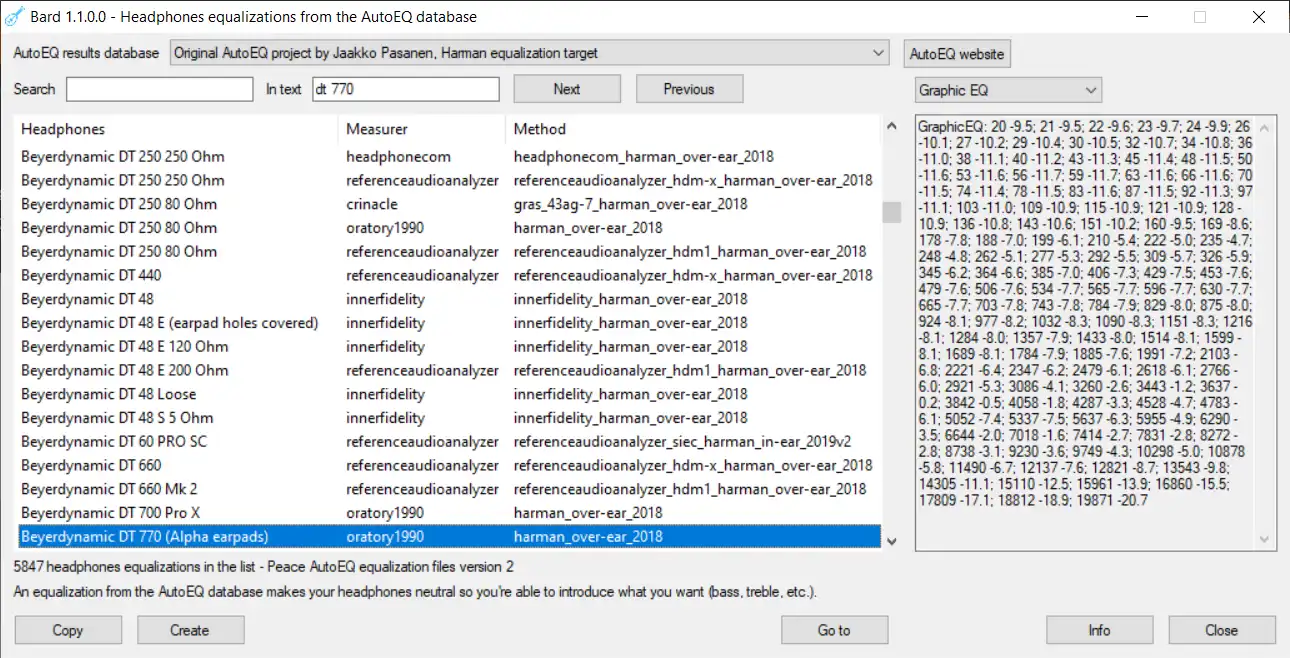
Task: Select Beyerdynamic DT 250 80 Ohm crinacle row
Action: pyautogui.click(x=448, y=204)
